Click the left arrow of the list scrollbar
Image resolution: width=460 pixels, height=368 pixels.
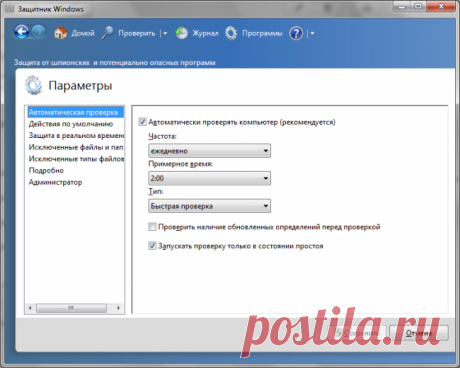pyautogui.click(x=30, y=308)
